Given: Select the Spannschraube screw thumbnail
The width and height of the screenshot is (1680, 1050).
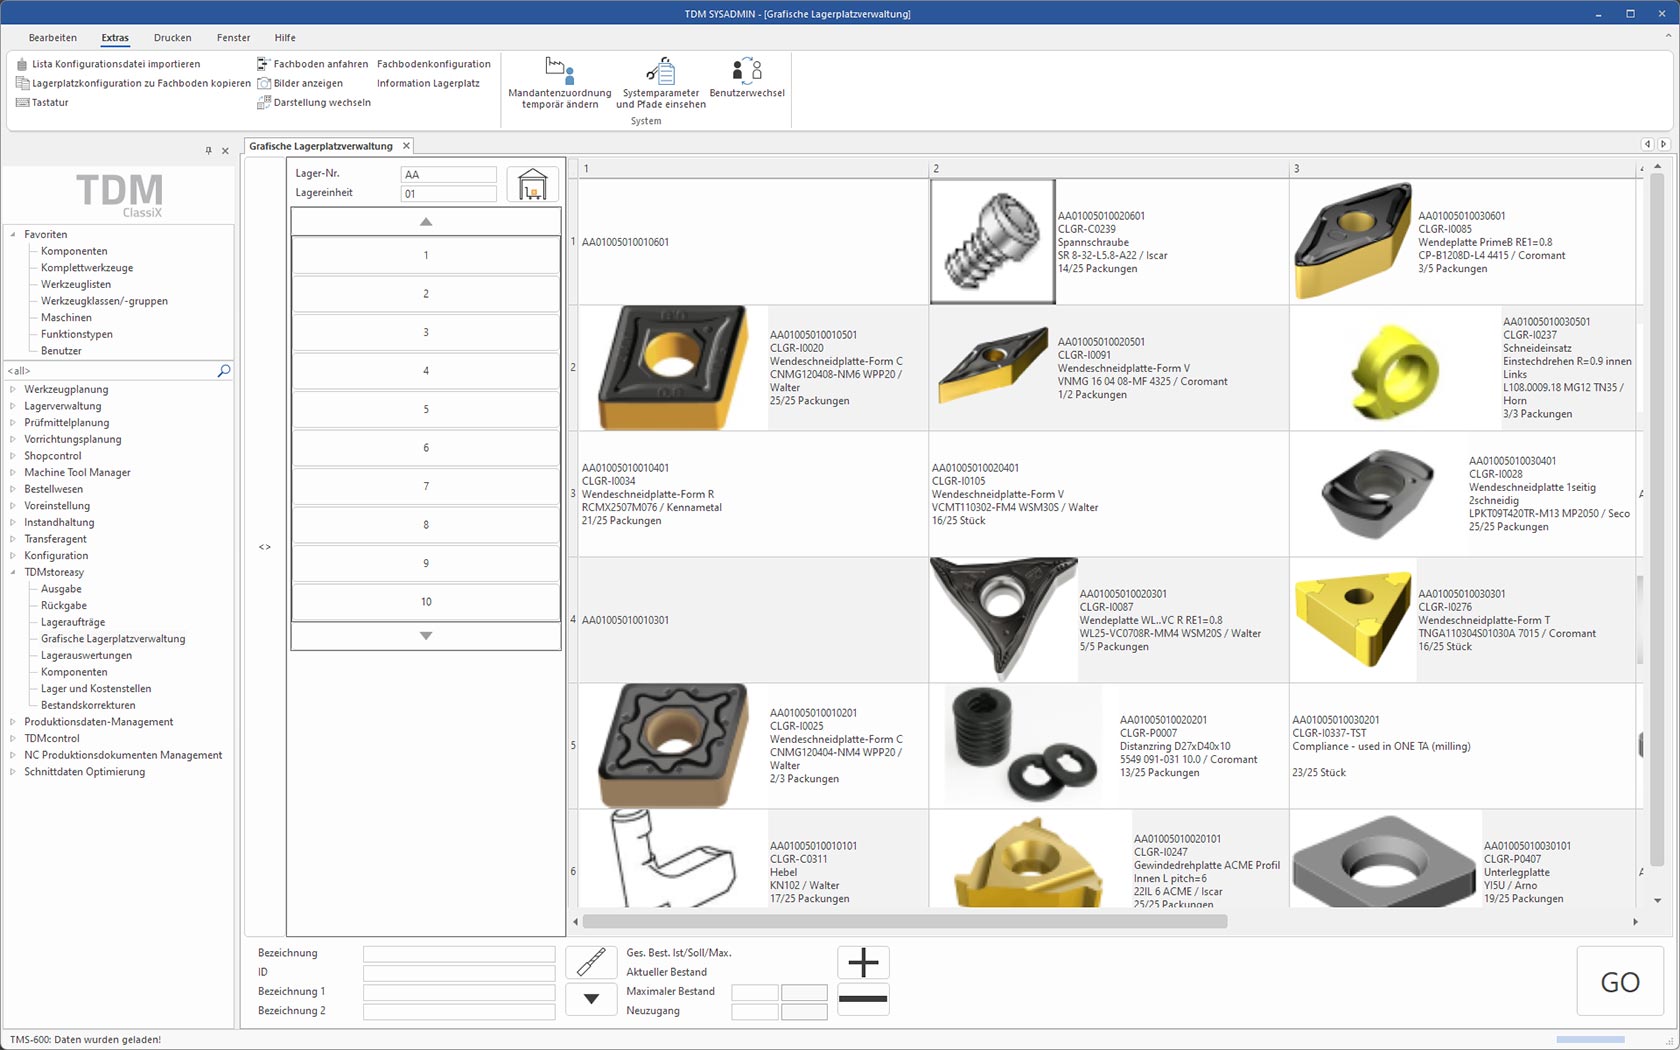Looking at the screenshot, I should [992, 242].
